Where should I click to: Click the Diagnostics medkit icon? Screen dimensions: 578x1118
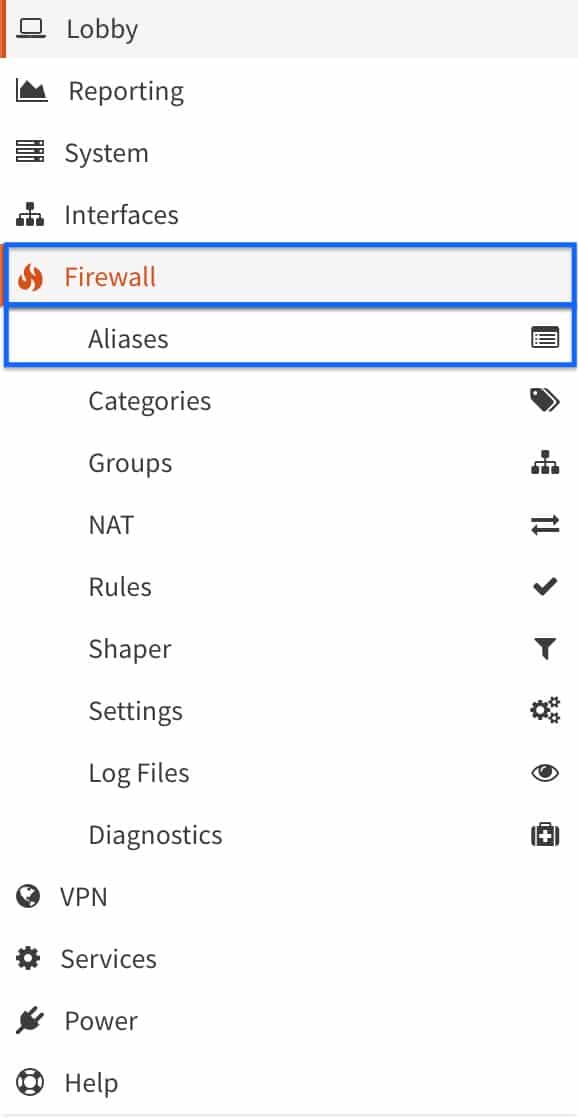545,834
